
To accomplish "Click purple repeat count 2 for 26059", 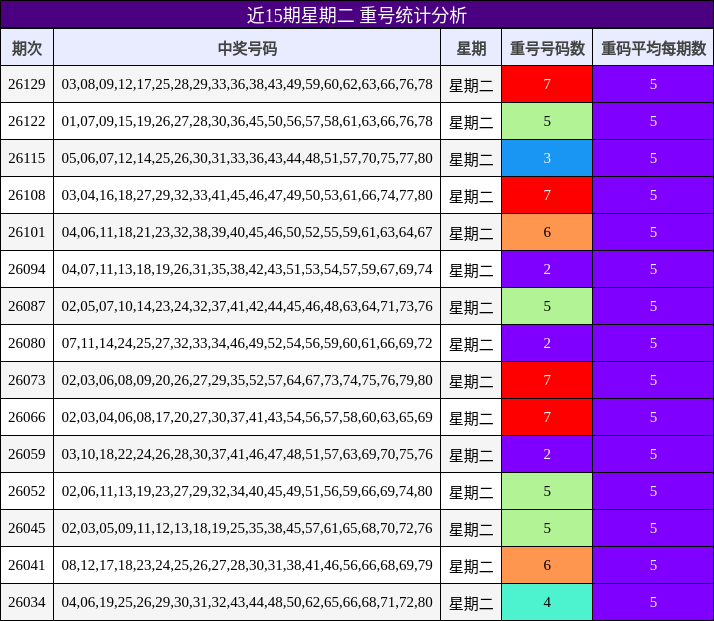I will [547, 454].
